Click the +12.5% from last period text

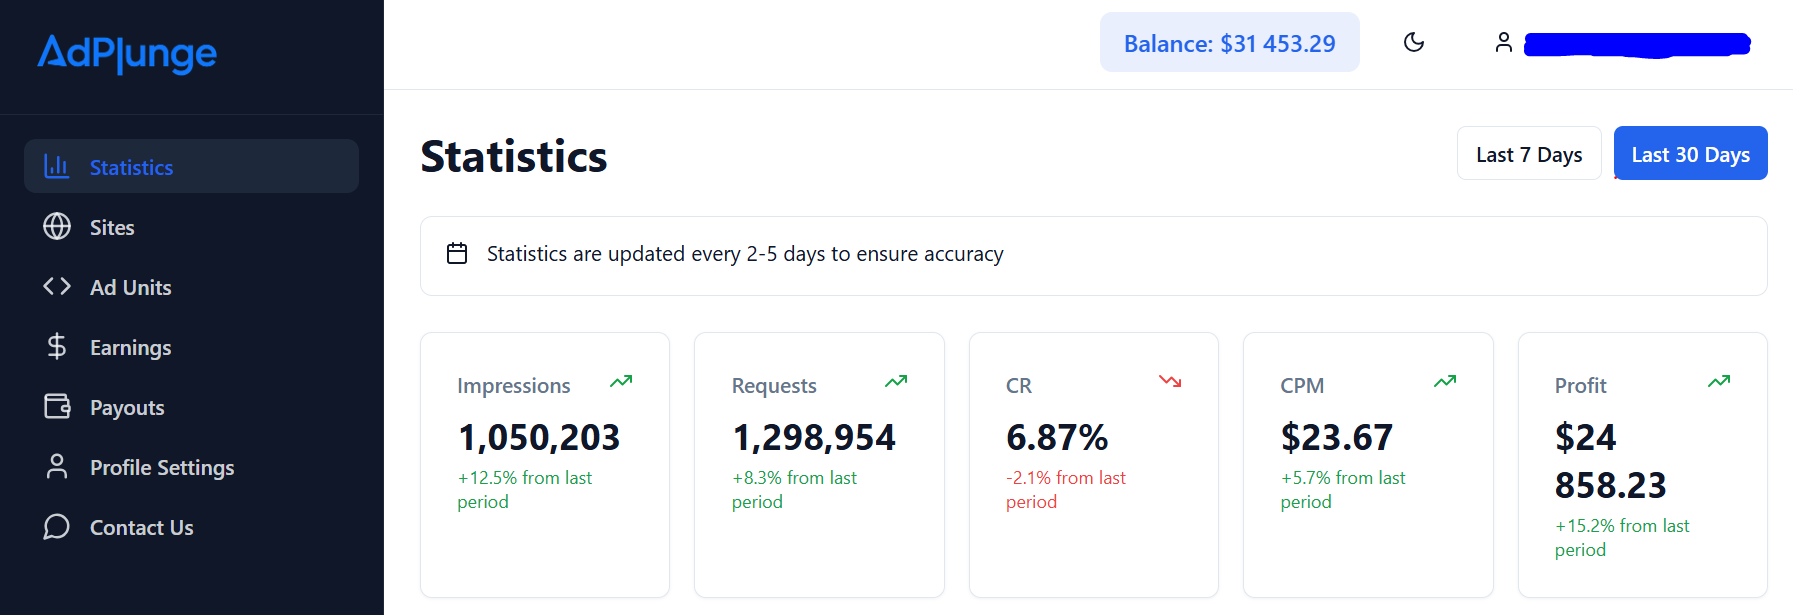(525, 490)
